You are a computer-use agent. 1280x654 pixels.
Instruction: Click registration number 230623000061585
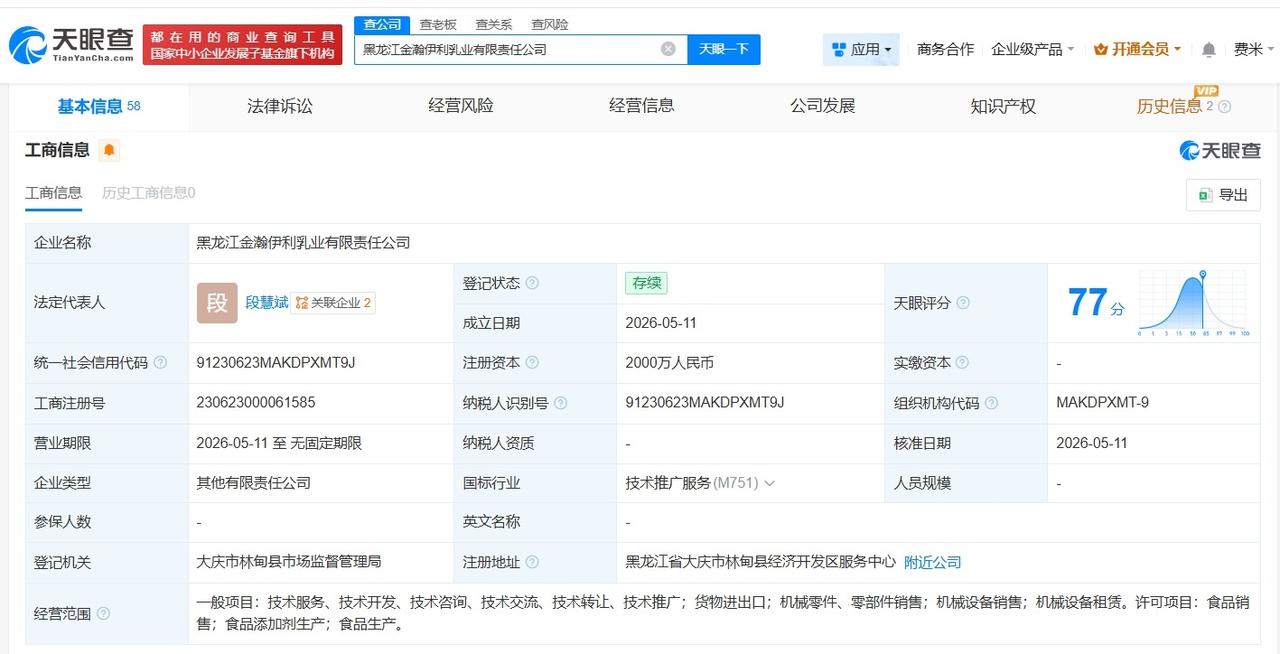click(x=256, y=403)
